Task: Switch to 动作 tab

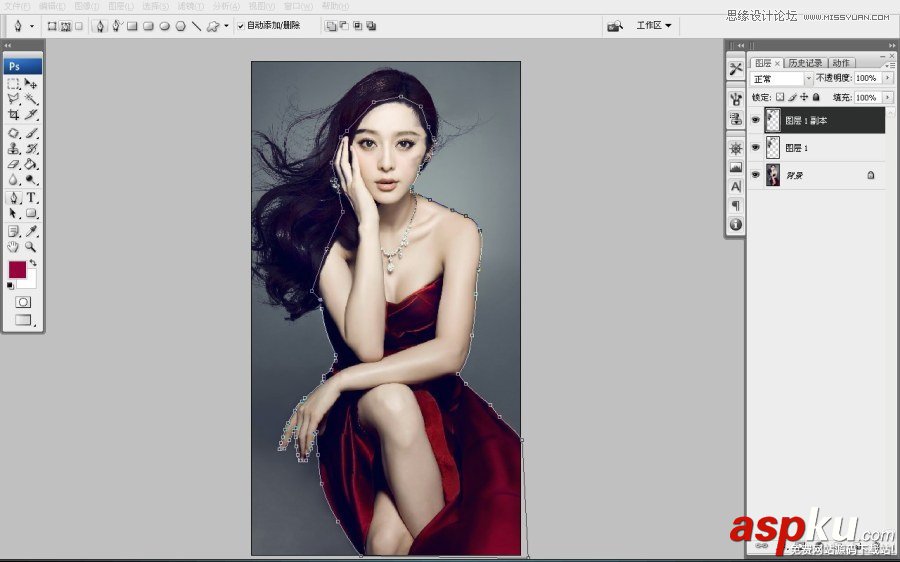Action: pyautogui.click(x=841, y=63)
